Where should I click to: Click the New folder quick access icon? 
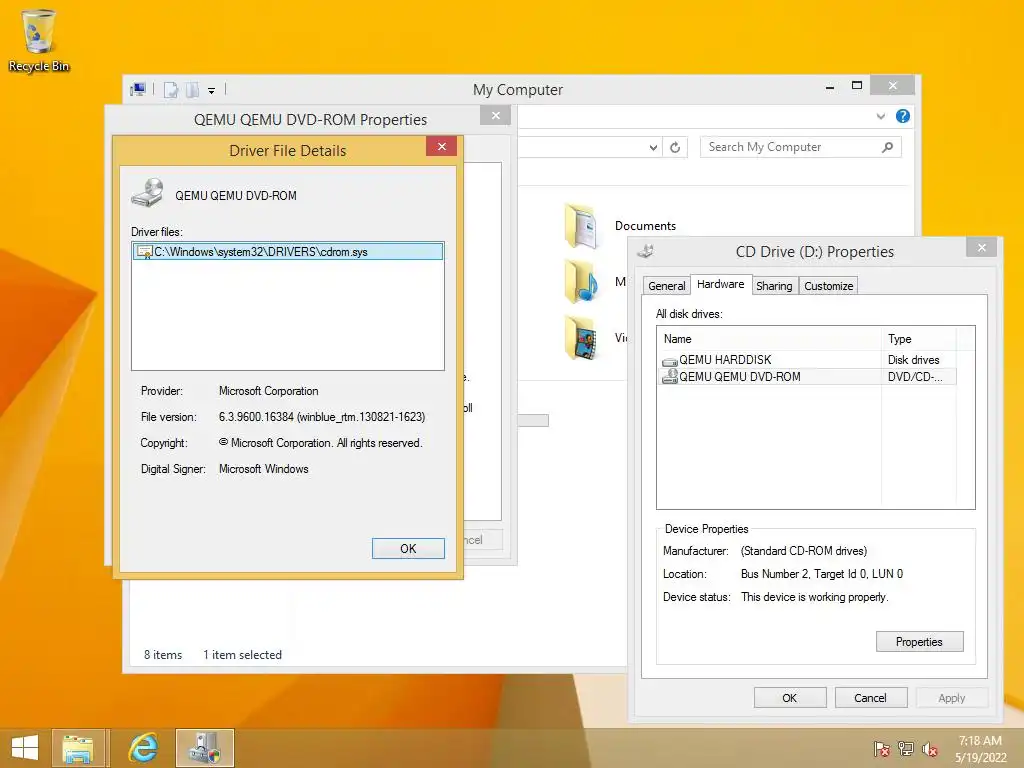(192, 90)
